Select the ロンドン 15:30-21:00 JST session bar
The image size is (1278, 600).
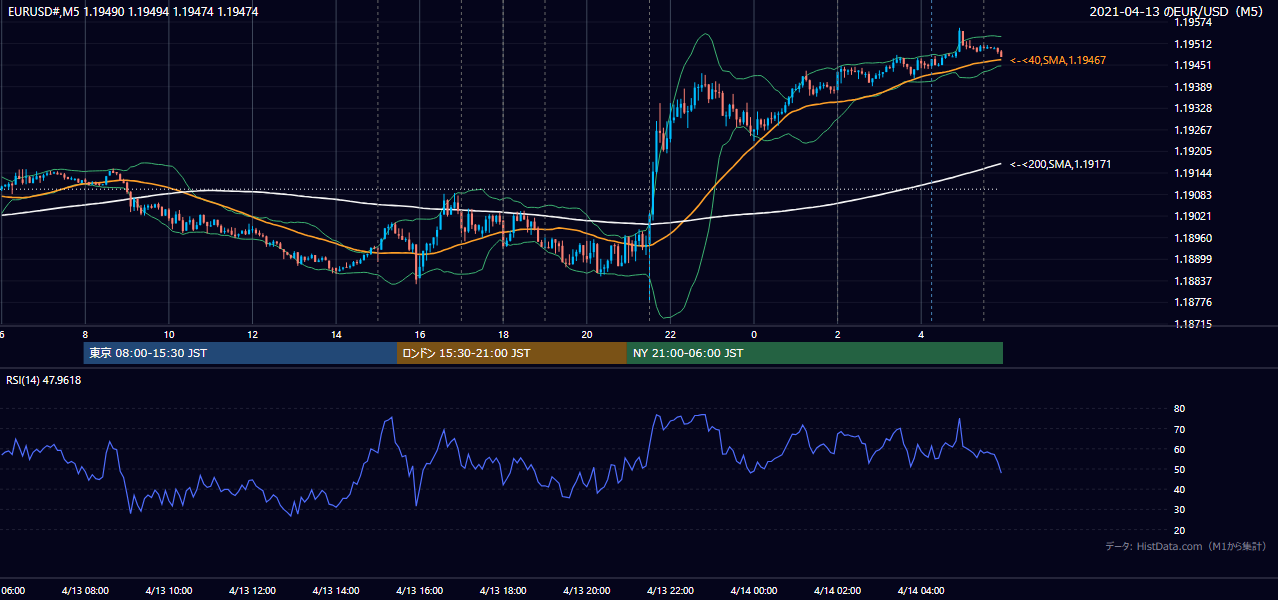(x=512, y=353)
